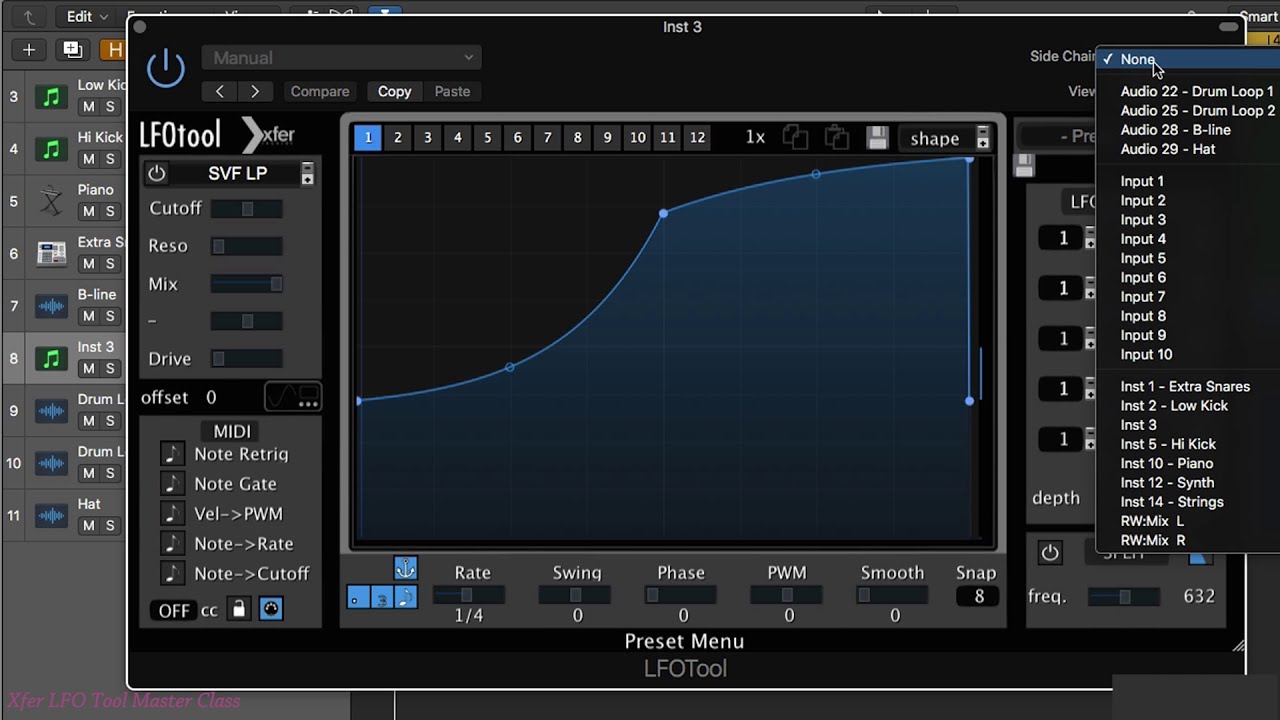This screenshot has width=1280, height=720.
Task: Select the triplet rate mode button
Action: coord(381,598)
